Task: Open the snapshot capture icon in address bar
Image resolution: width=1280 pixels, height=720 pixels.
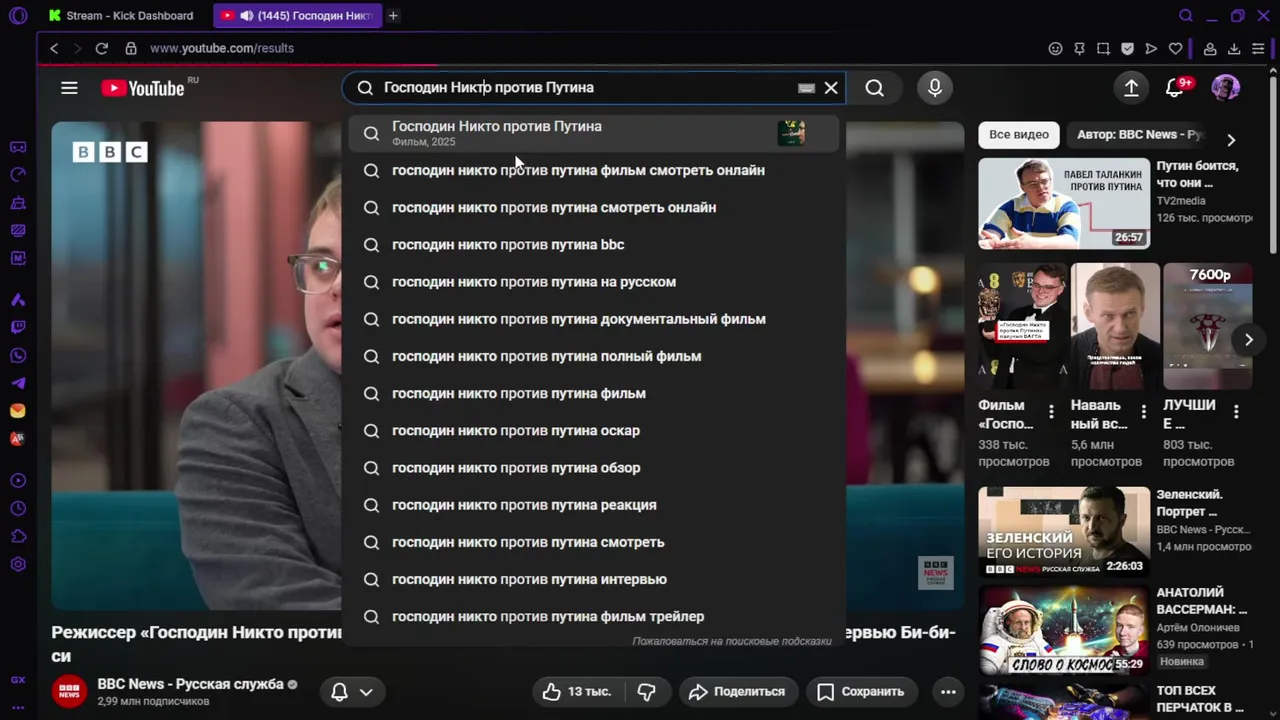Action: coord(1103,48)
